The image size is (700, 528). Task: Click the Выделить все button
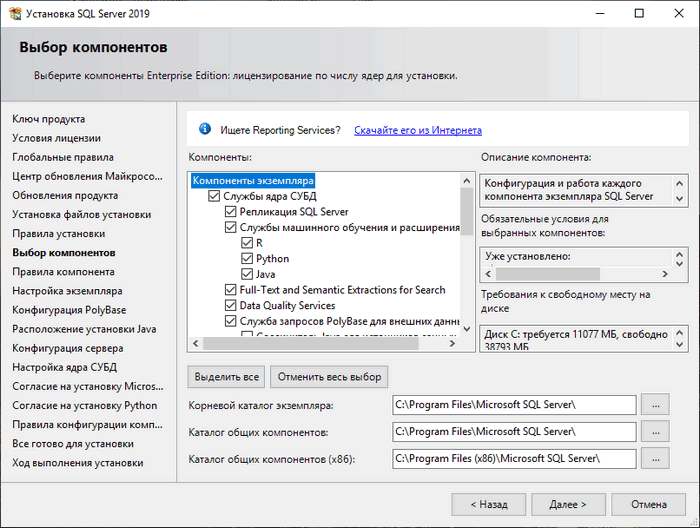(226, 377)
